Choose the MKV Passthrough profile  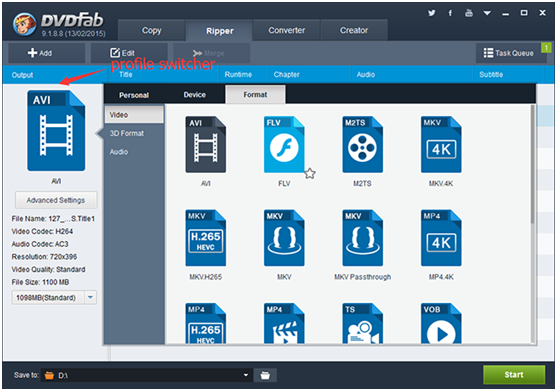tap(362, 238)
